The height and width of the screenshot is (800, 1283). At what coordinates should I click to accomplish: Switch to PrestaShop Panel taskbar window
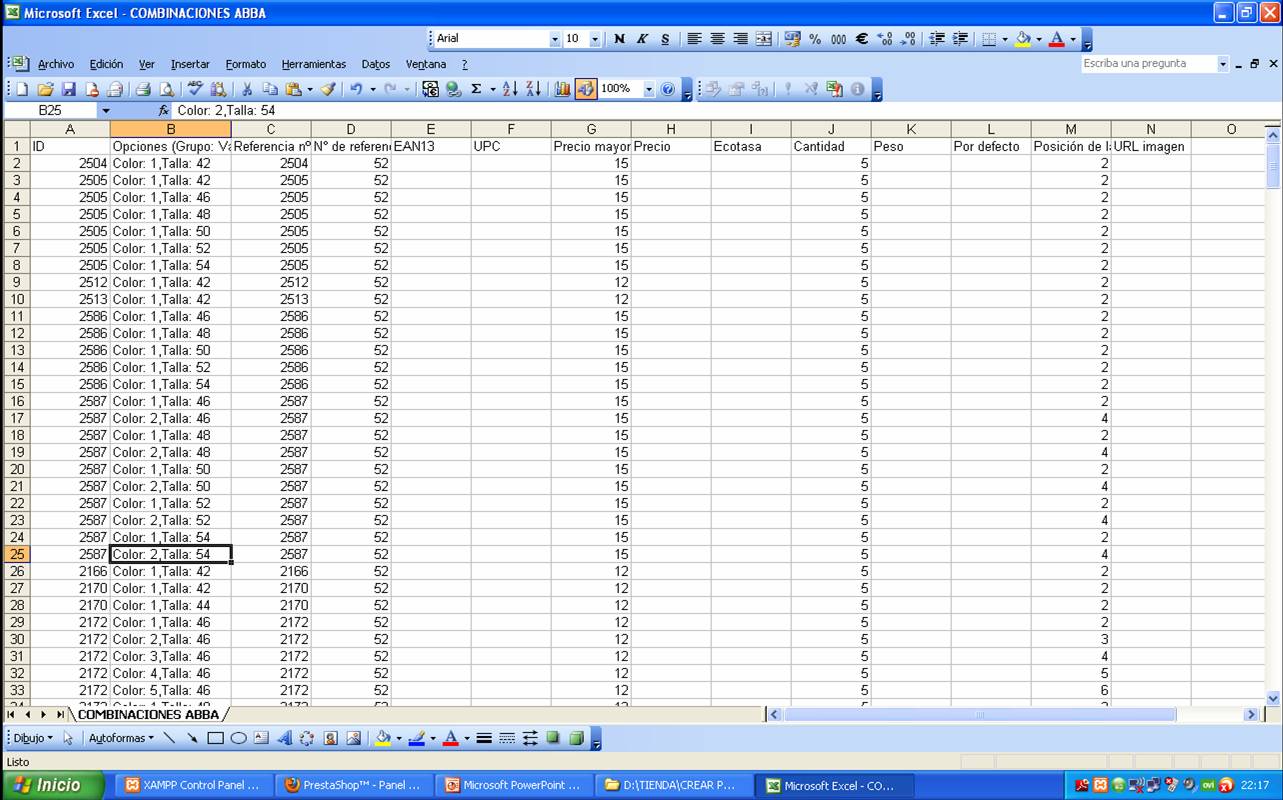tap(353, 785)
